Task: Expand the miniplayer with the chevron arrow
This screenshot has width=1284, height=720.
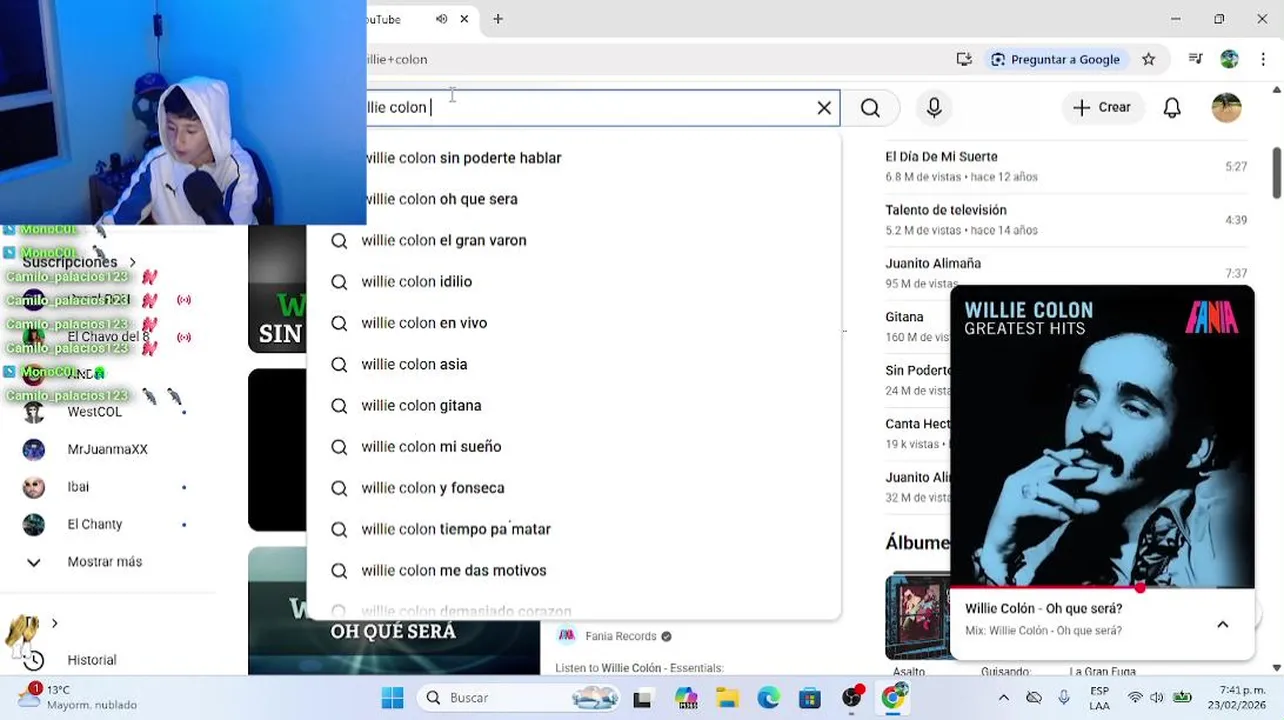Action: pos(1222,624)
